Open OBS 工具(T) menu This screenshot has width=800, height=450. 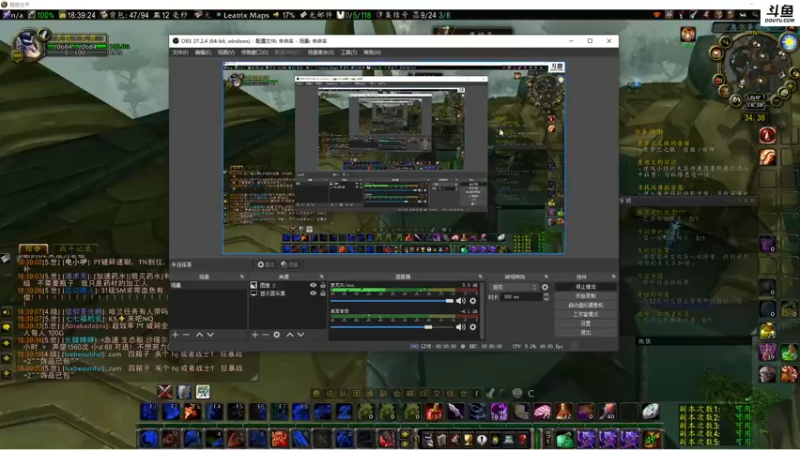click(x=349, y=53)
